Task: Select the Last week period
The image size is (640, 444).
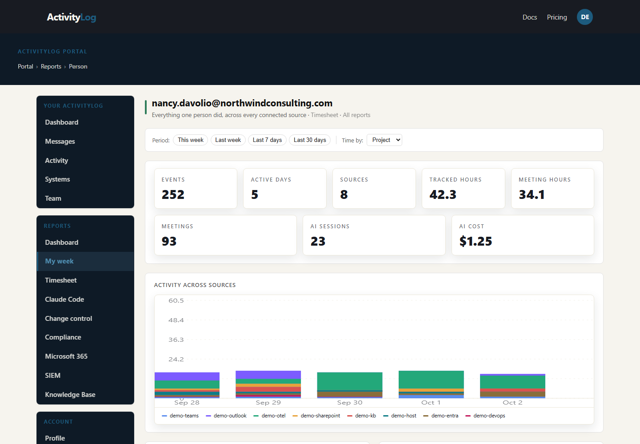Action: coord(228,140)
